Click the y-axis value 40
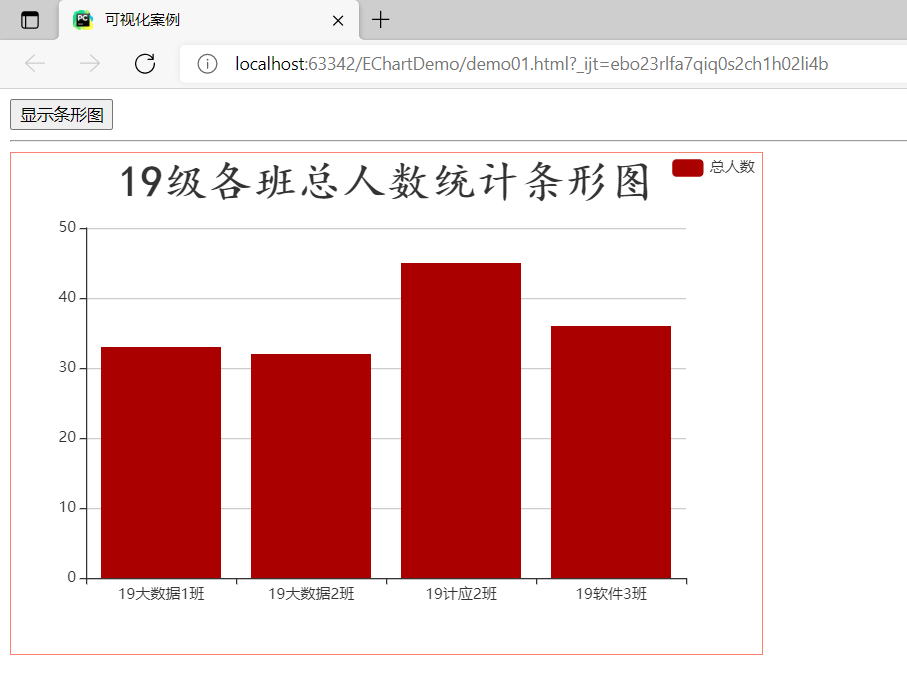 click(67, 297)
